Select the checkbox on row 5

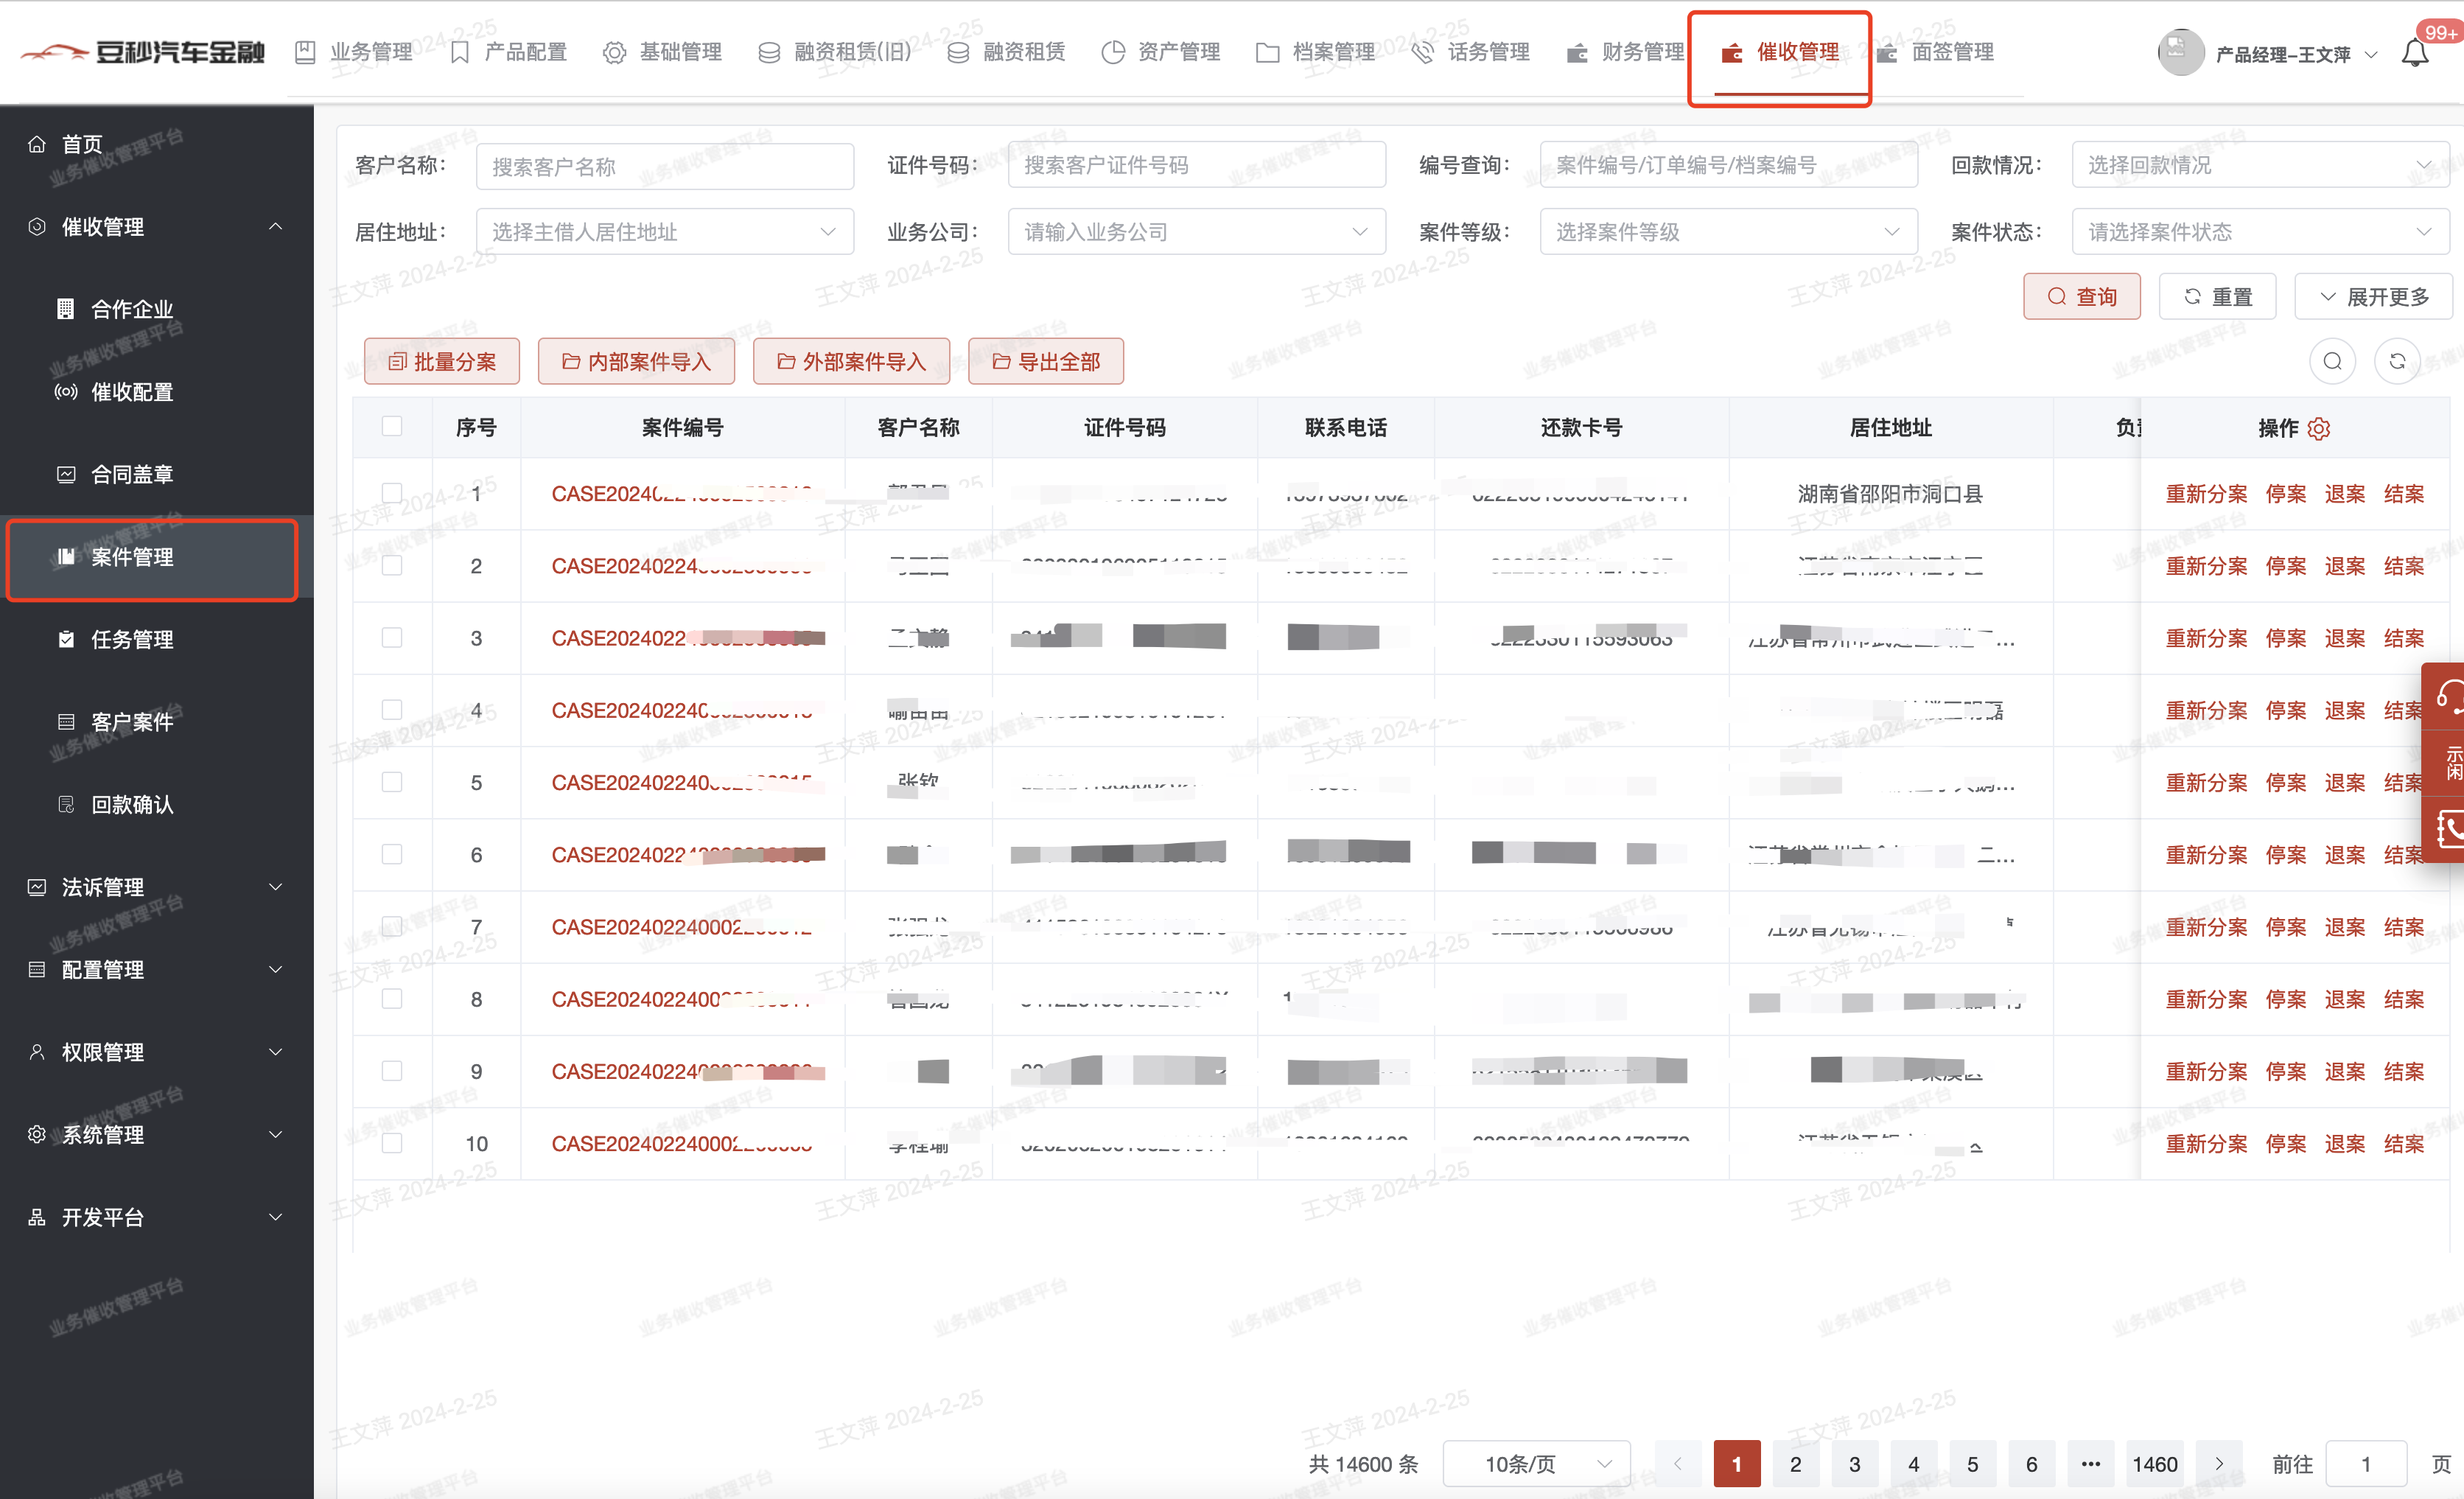(392, 782)
